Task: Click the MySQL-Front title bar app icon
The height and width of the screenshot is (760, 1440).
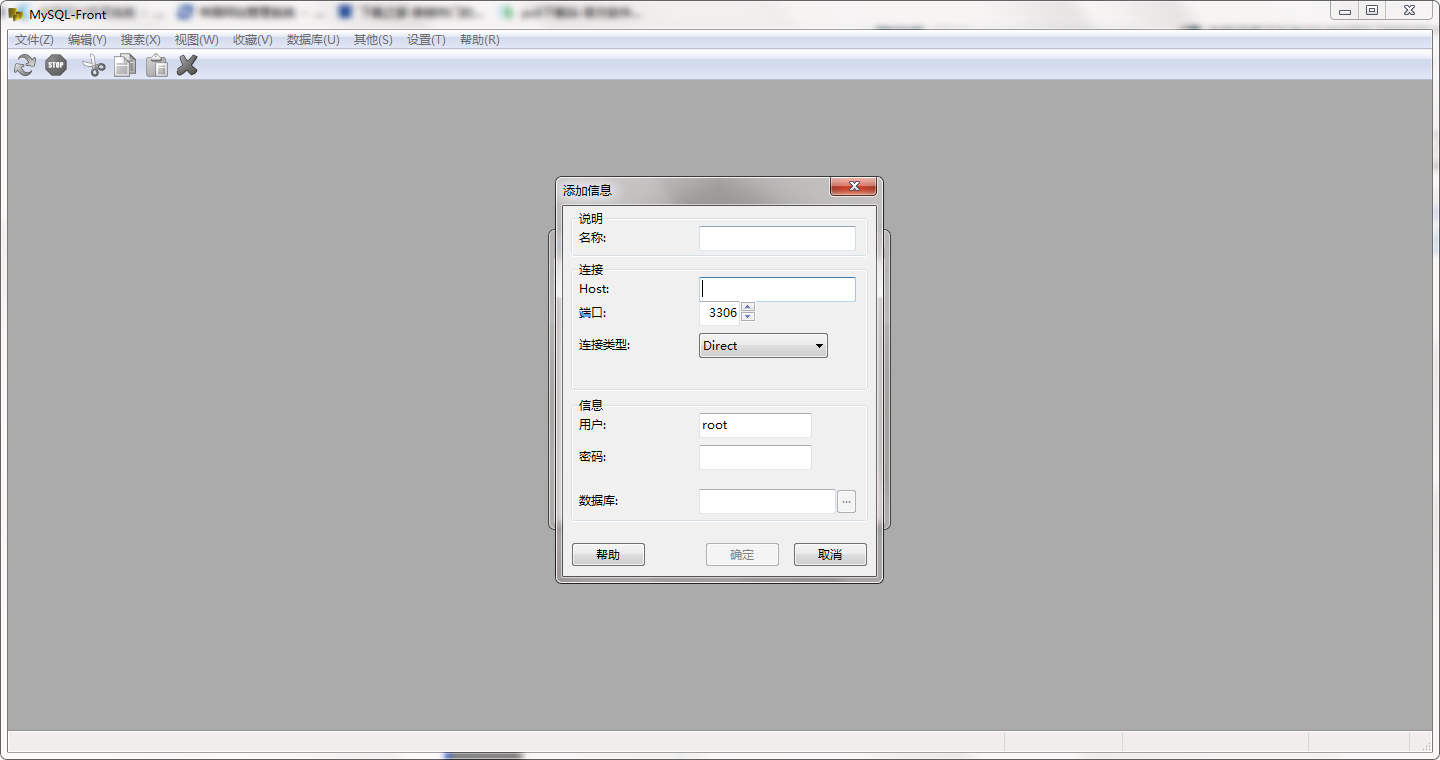Action: pos(16,14)
